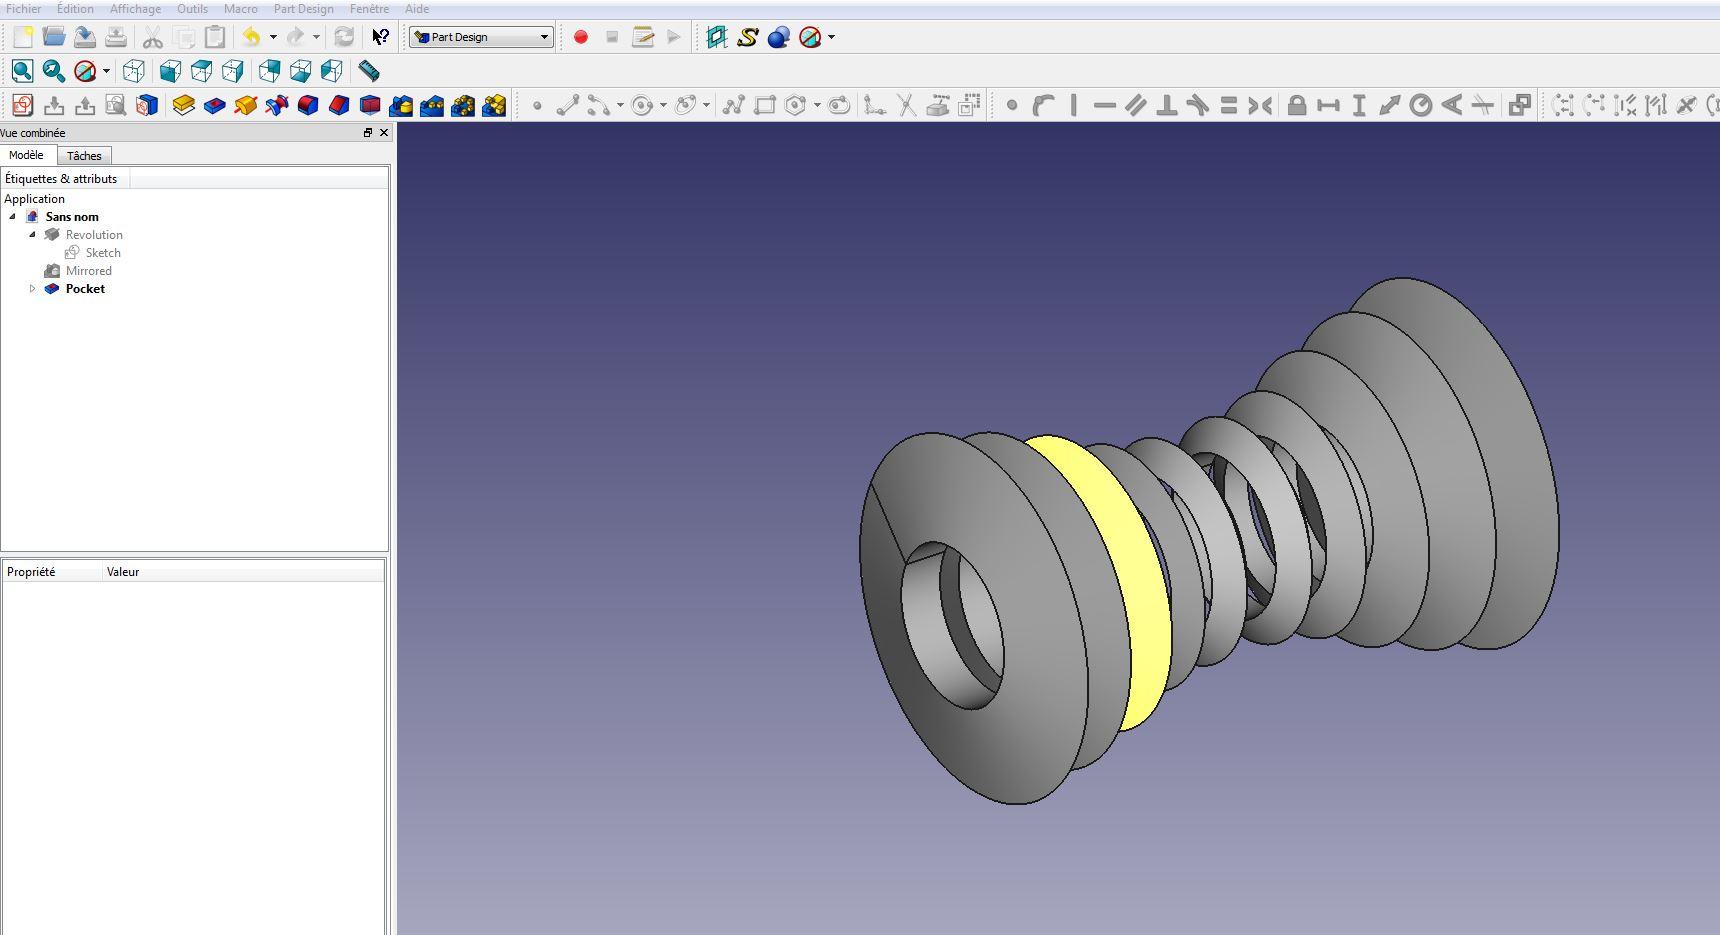
Task: Close the Vue combinée panel
Action: (x=384, y=133)
